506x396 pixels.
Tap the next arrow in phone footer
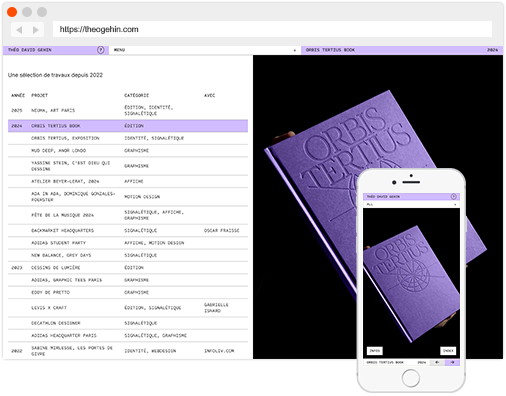[452, 362]
